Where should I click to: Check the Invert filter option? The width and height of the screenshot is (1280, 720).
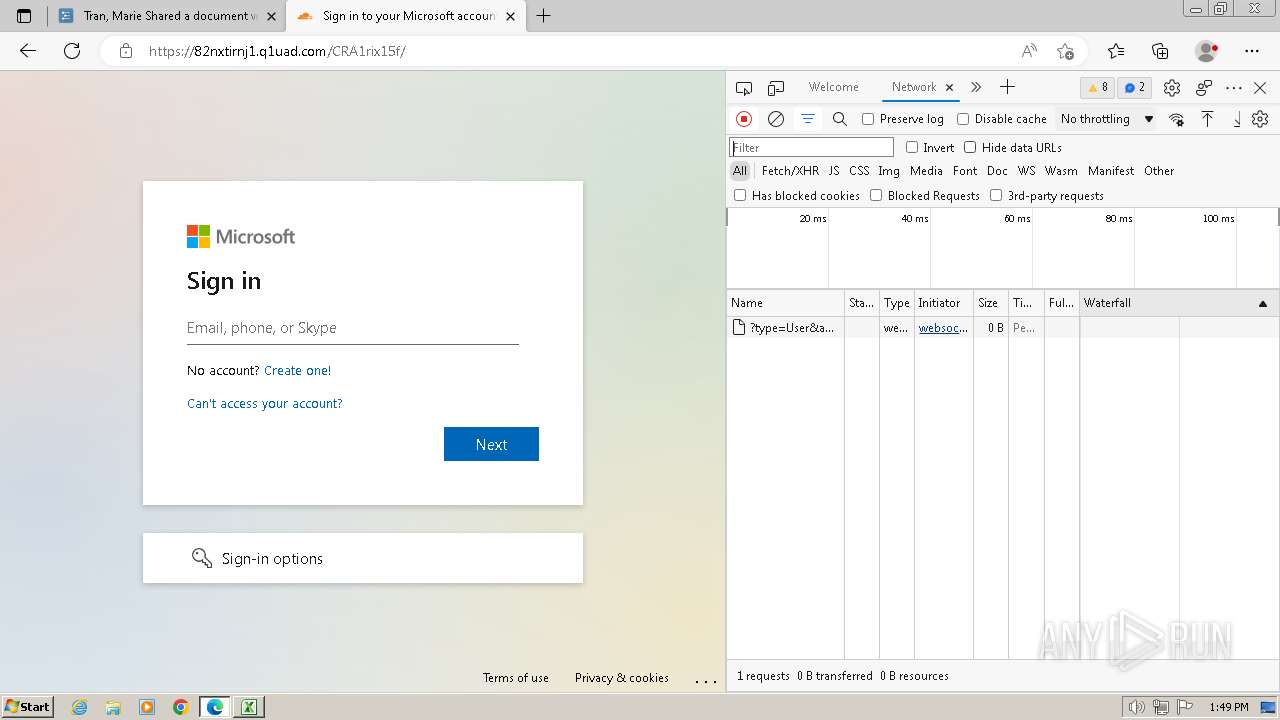click(912, 147)
